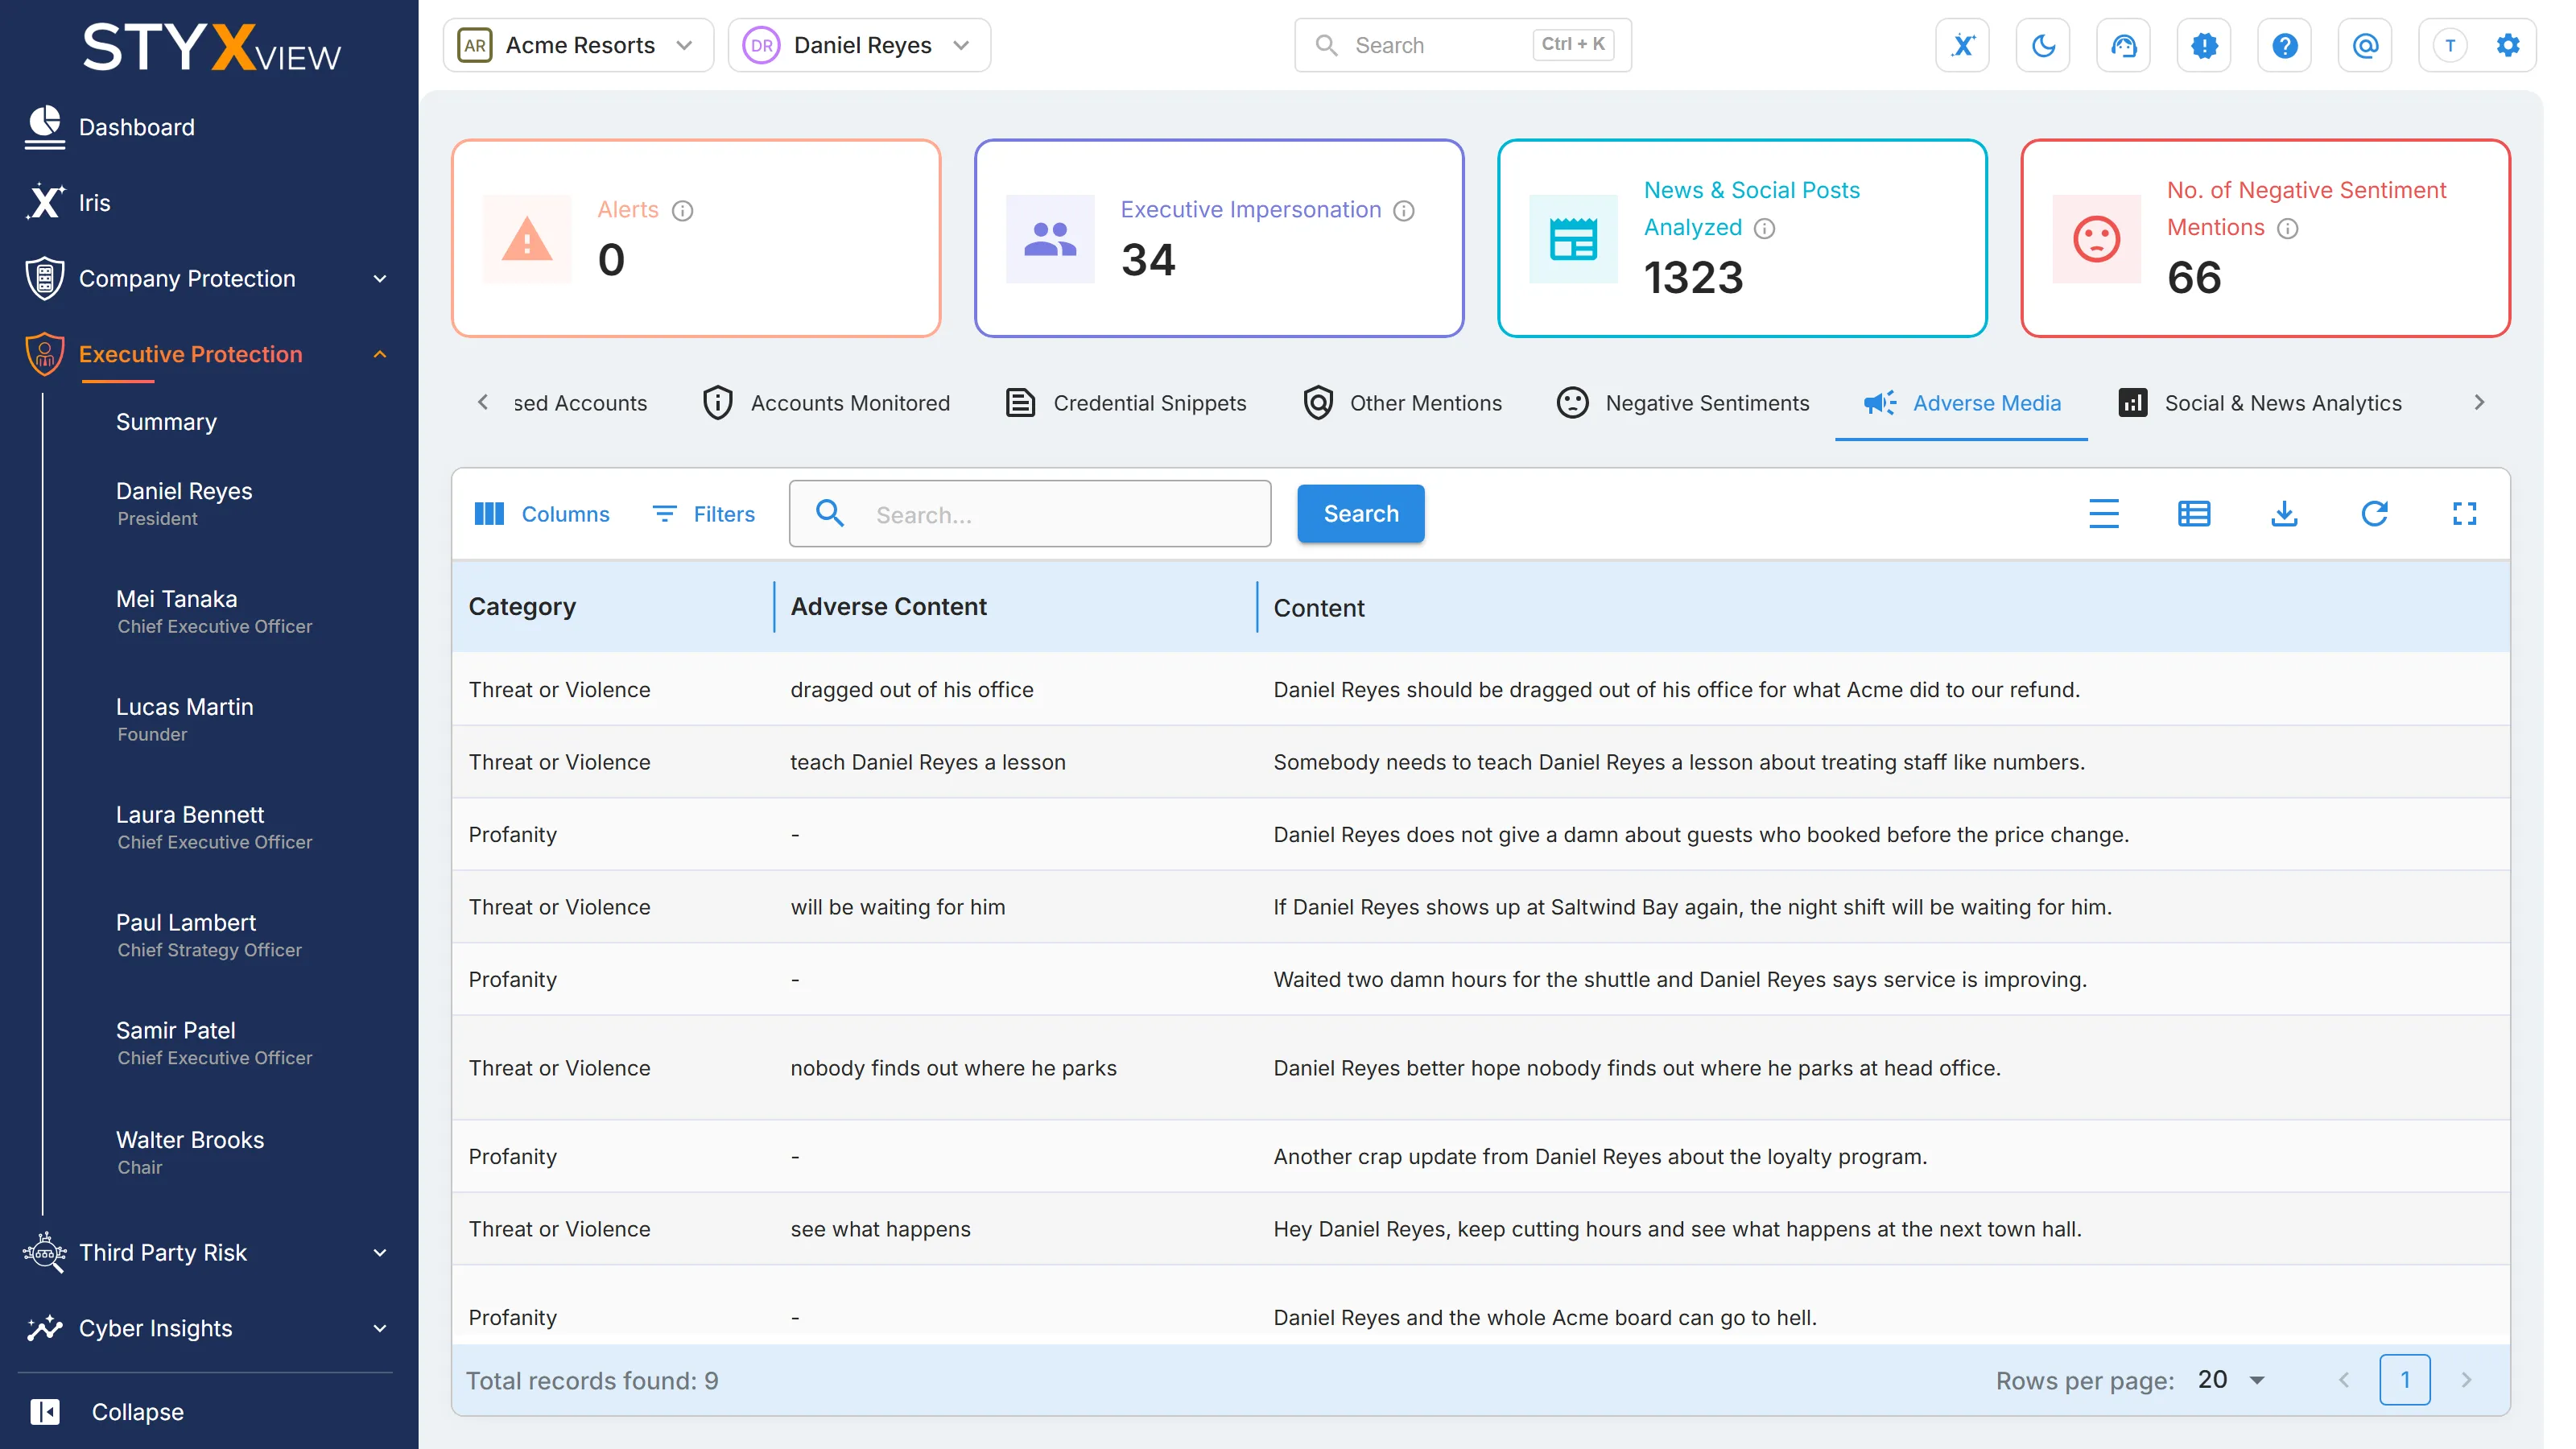Toggle fullscreen table view
Image resolution: width=2576 pixels, height=1449 pixels.
click(x=2464, y=514)
